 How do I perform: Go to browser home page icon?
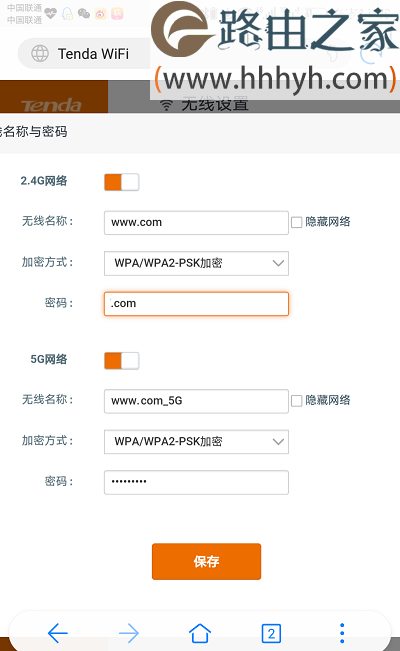(200, 633)
